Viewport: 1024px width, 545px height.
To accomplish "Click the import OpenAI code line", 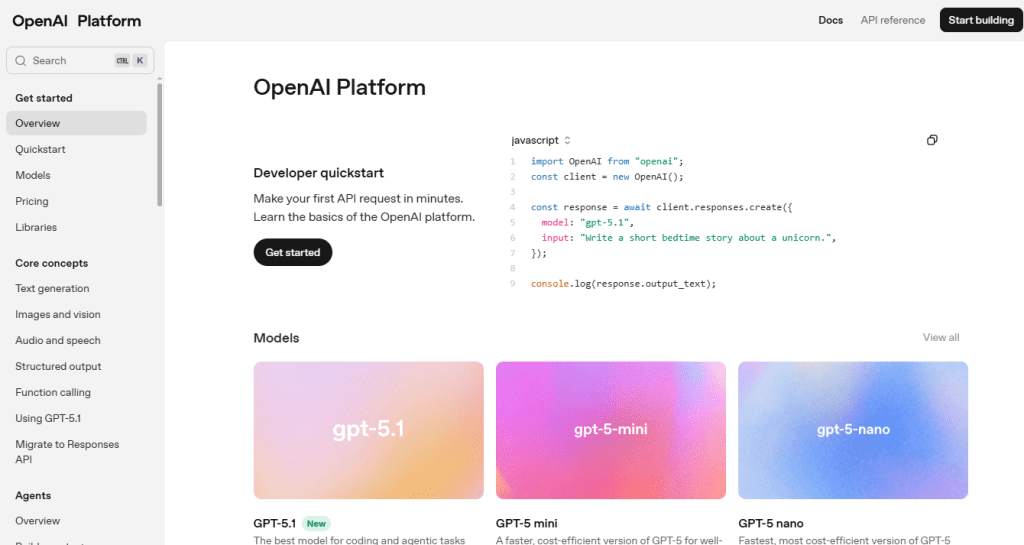I will (607, 161).
